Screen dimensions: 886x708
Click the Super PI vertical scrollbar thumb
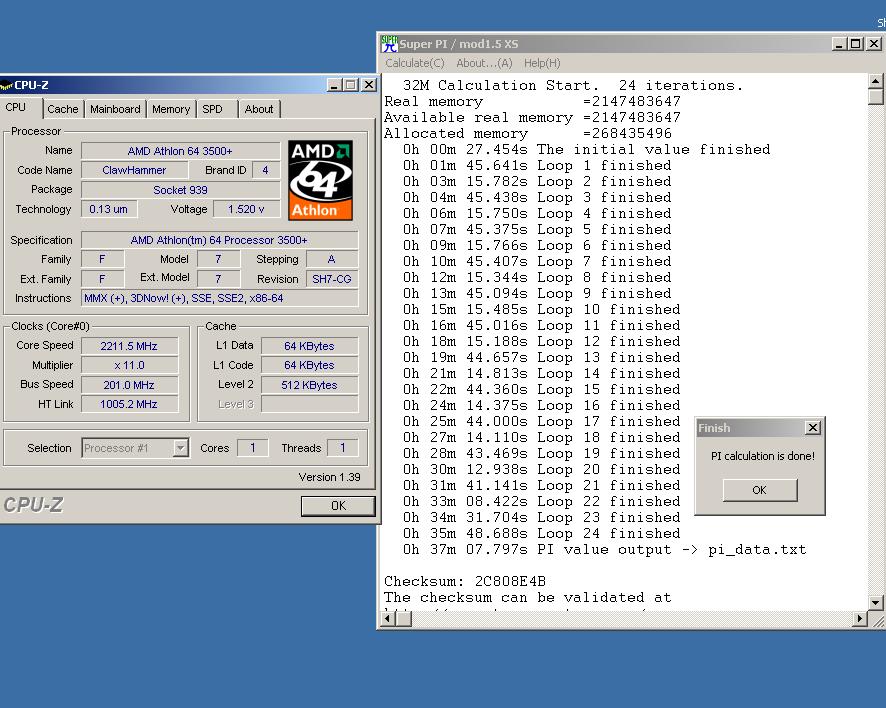(875, 97)
